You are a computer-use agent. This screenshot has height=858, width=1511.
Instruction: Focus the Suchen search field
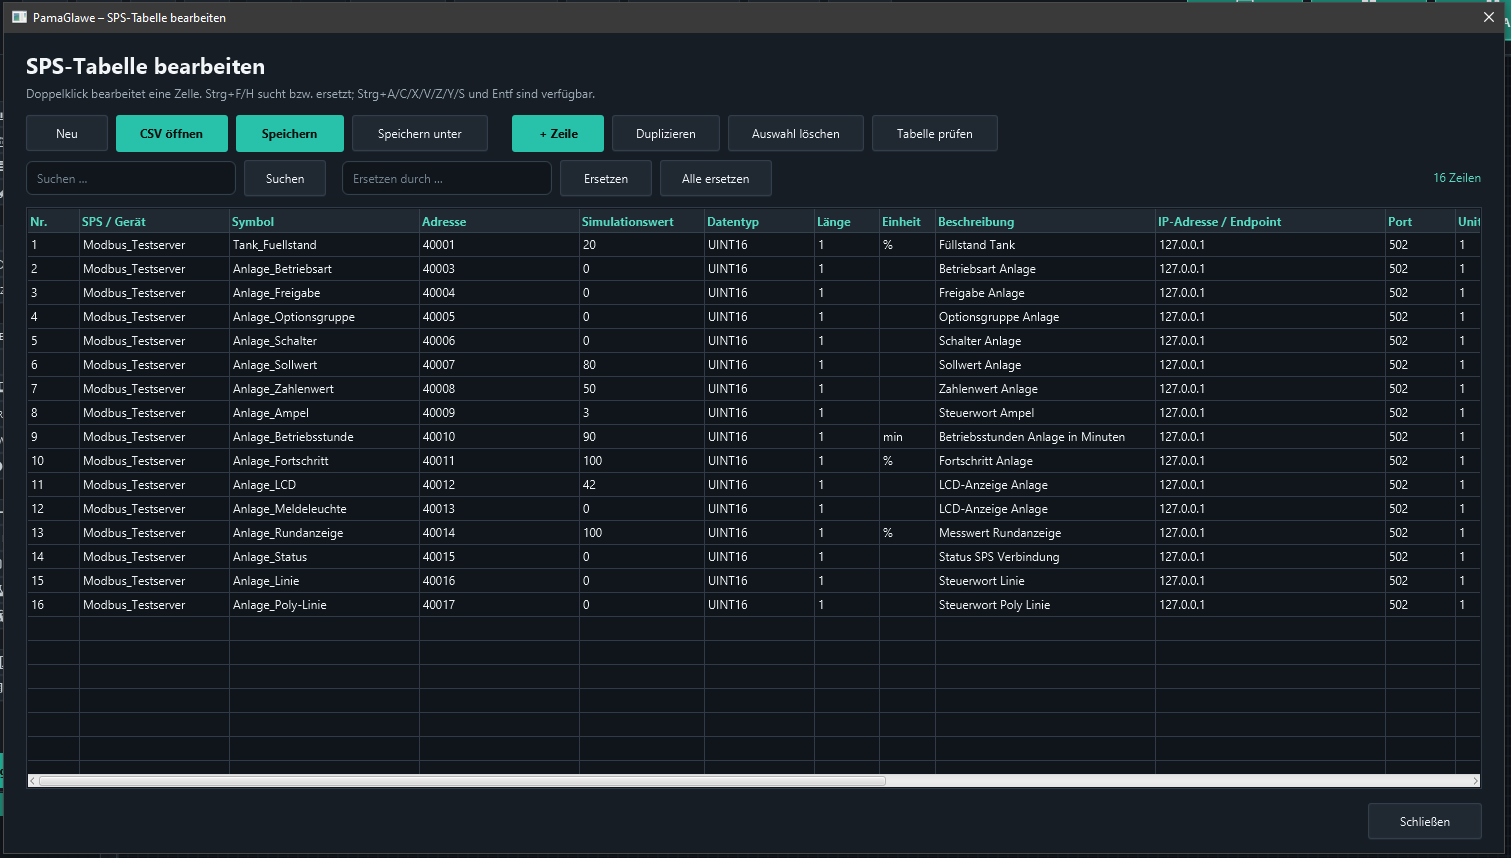[x=131, y=178]
